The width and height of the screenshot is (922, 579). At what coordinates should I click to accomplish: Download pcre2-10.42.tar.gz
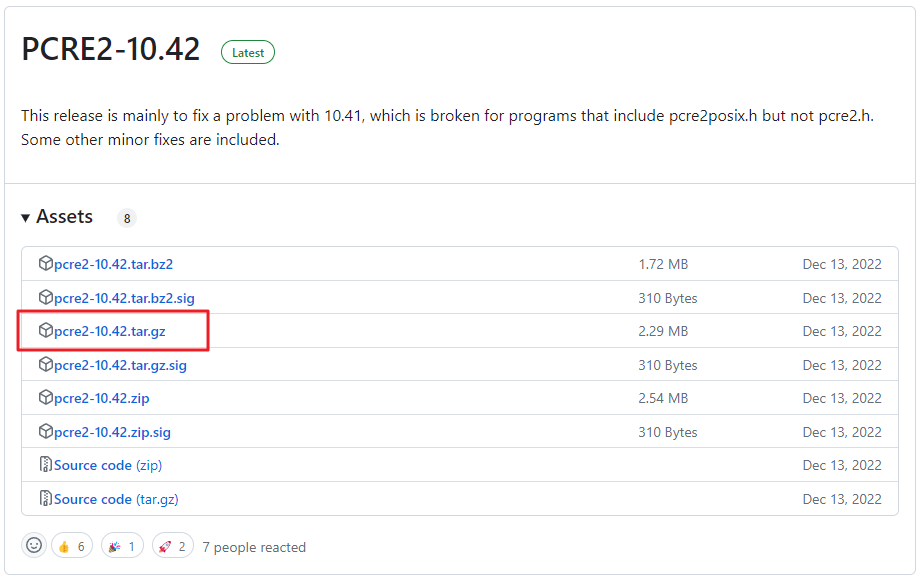pos(109,332)
